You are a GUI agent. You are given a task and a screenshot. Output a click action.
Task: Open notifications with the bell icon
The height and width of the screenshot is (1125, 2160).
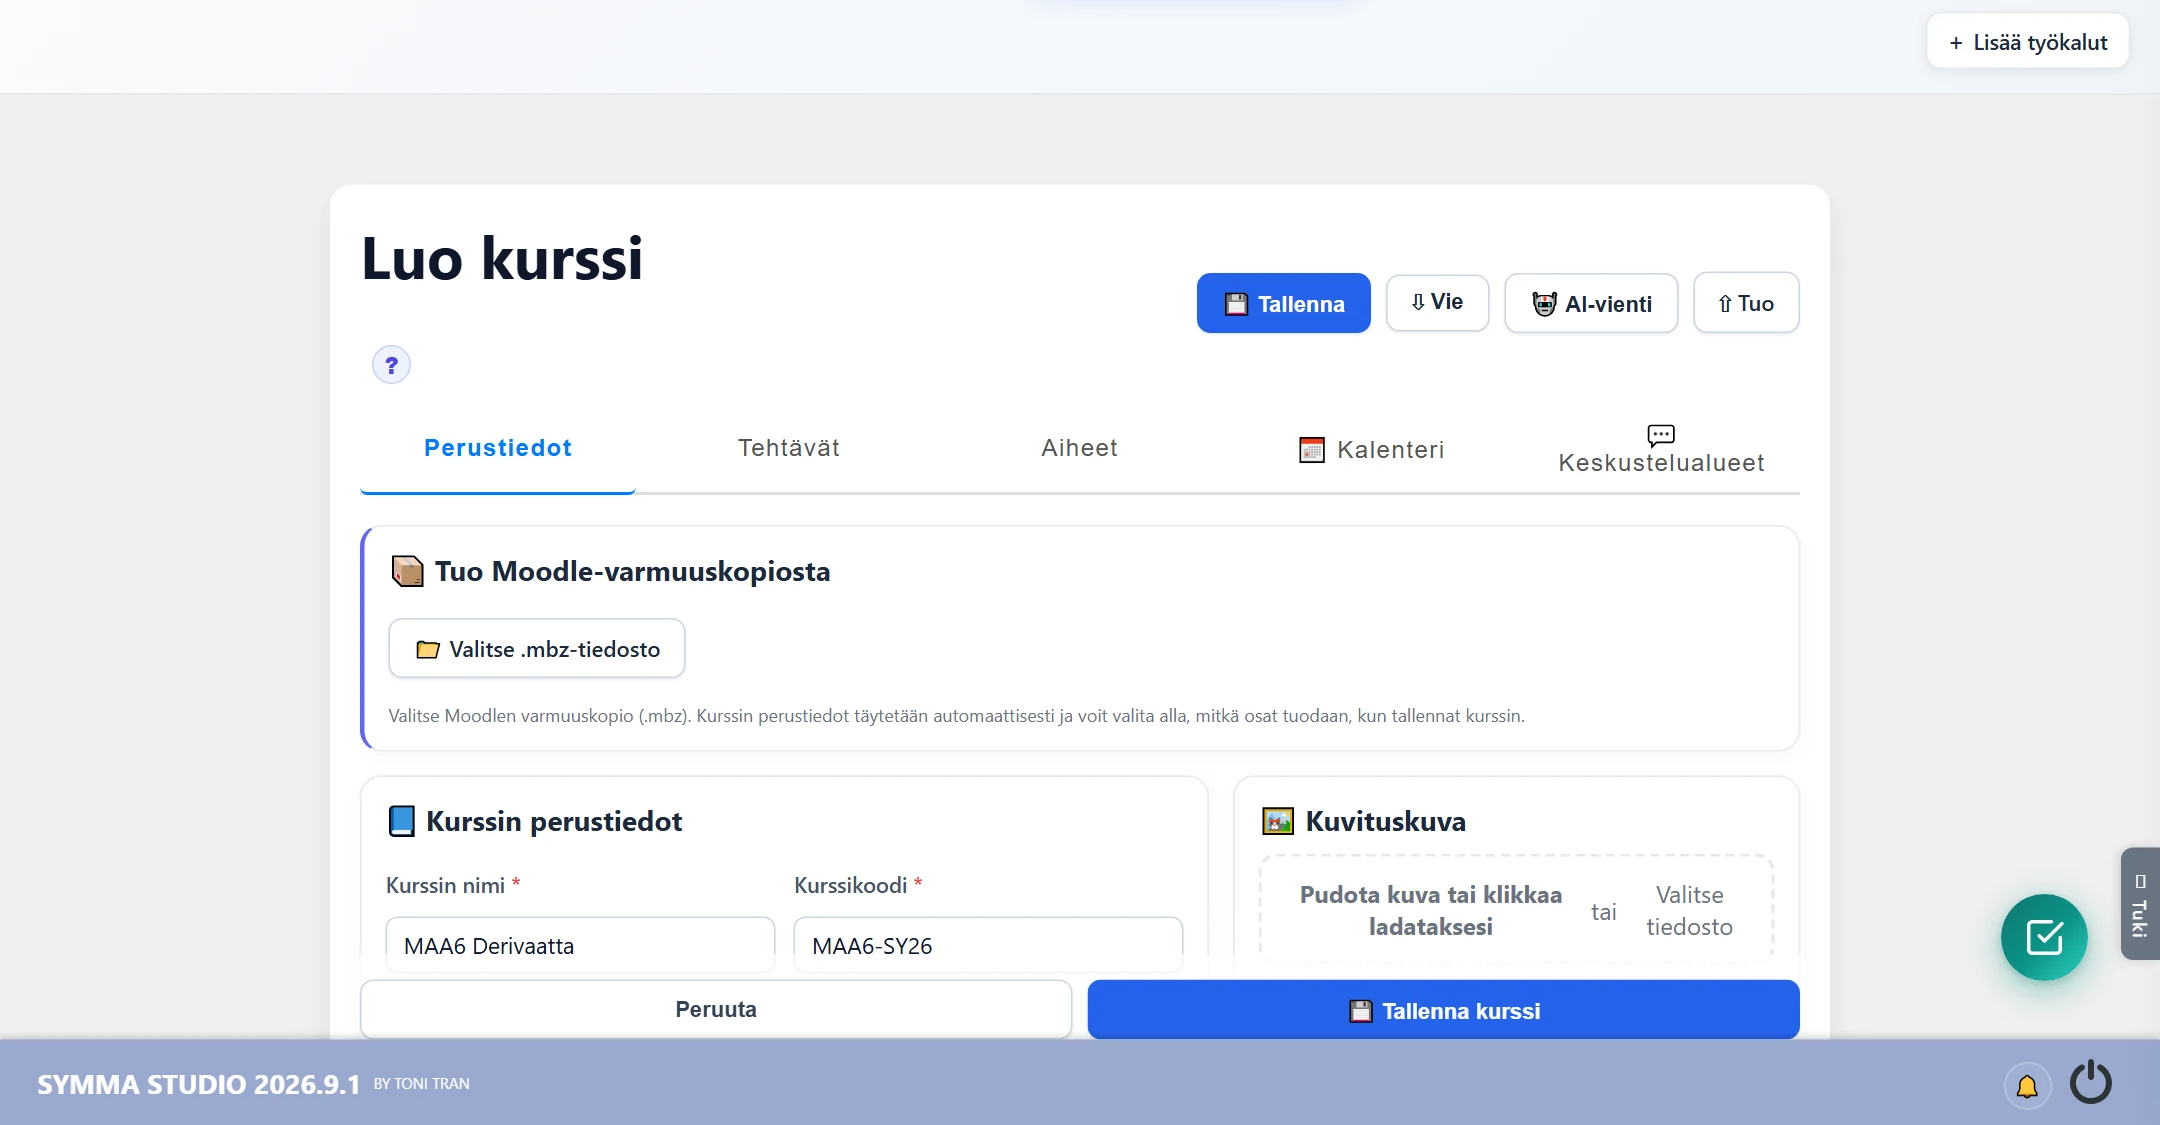tap(2027, 1086)
